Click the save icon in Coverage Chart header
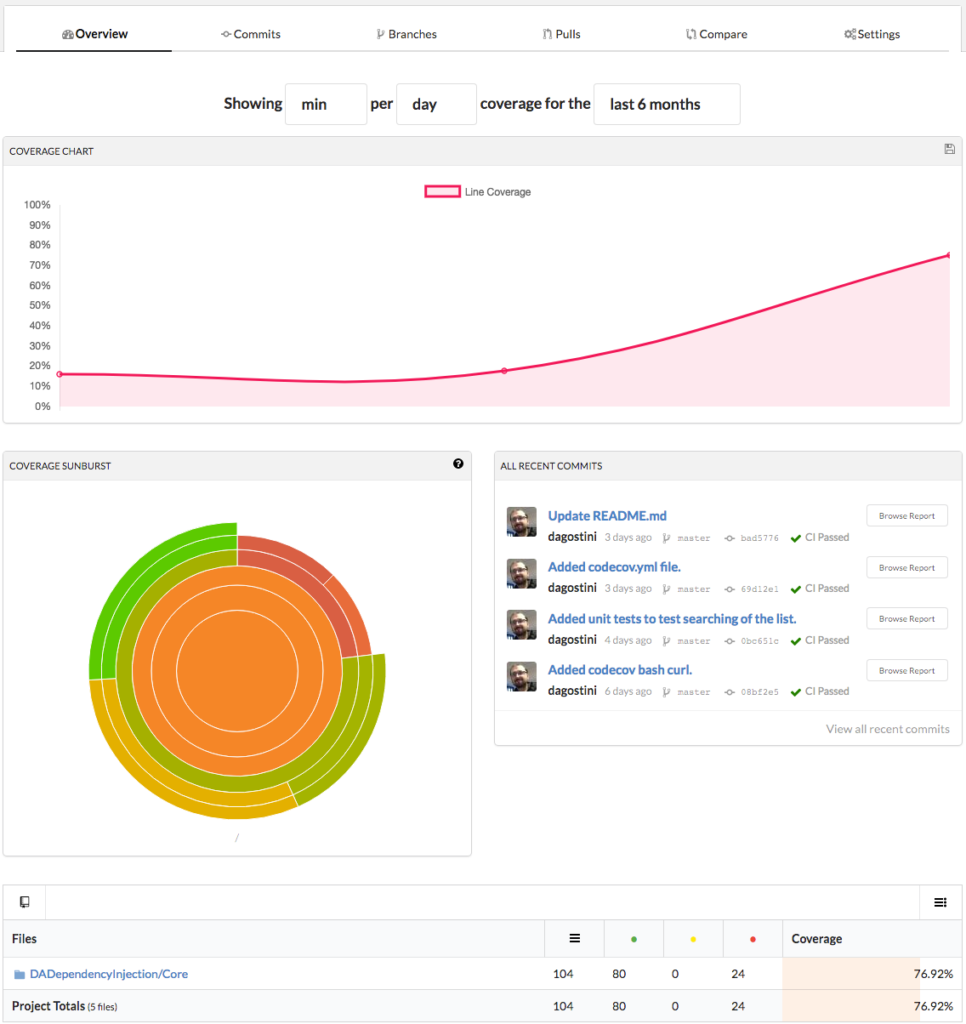Image resolution: width=966 pixels, height=1024 pixels. (x=949, y=150)
